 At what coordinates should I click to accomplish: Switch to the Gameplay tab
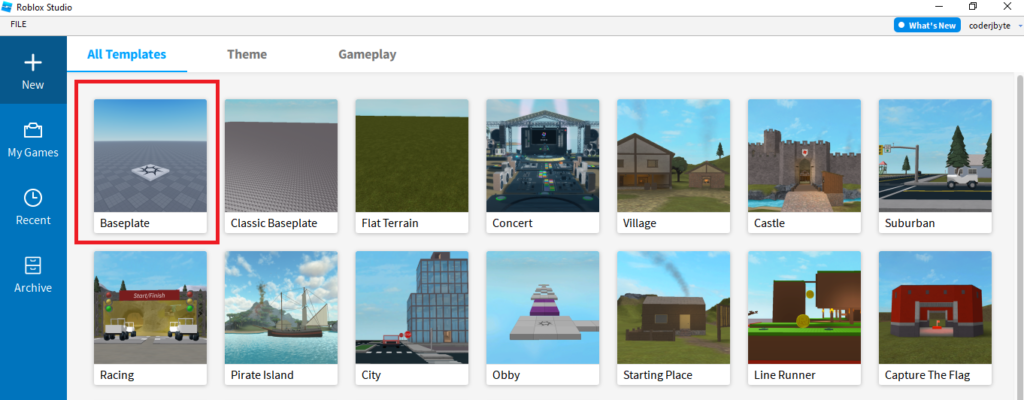(x=367, y=54)
